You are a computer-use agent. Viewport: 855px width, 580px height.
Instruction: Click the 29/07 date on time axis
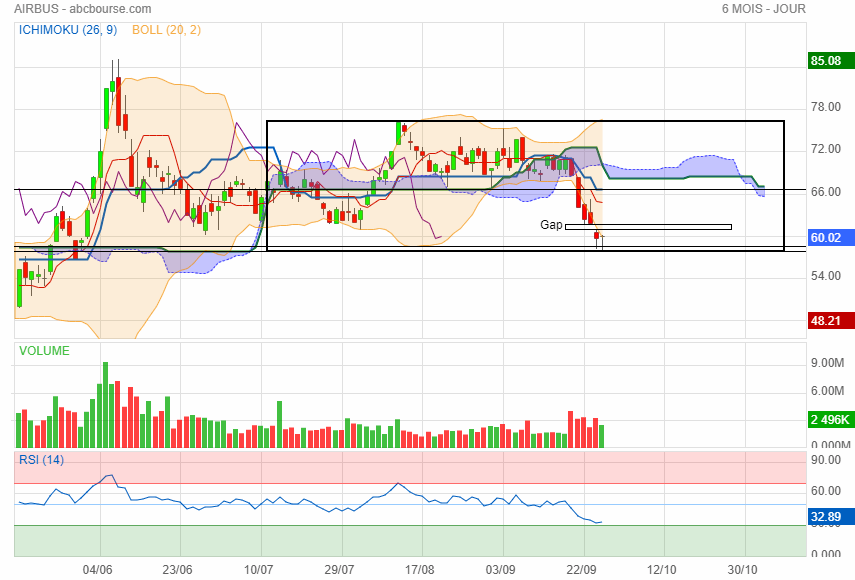339,570
